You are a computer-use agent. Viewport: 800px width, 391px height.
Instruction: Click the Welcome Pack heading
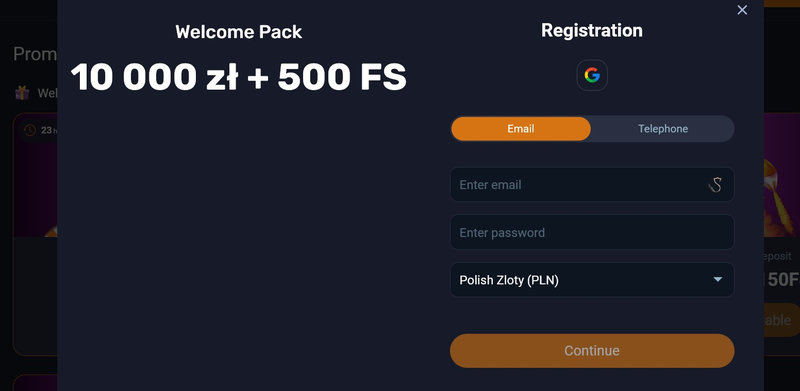(238, 32)
